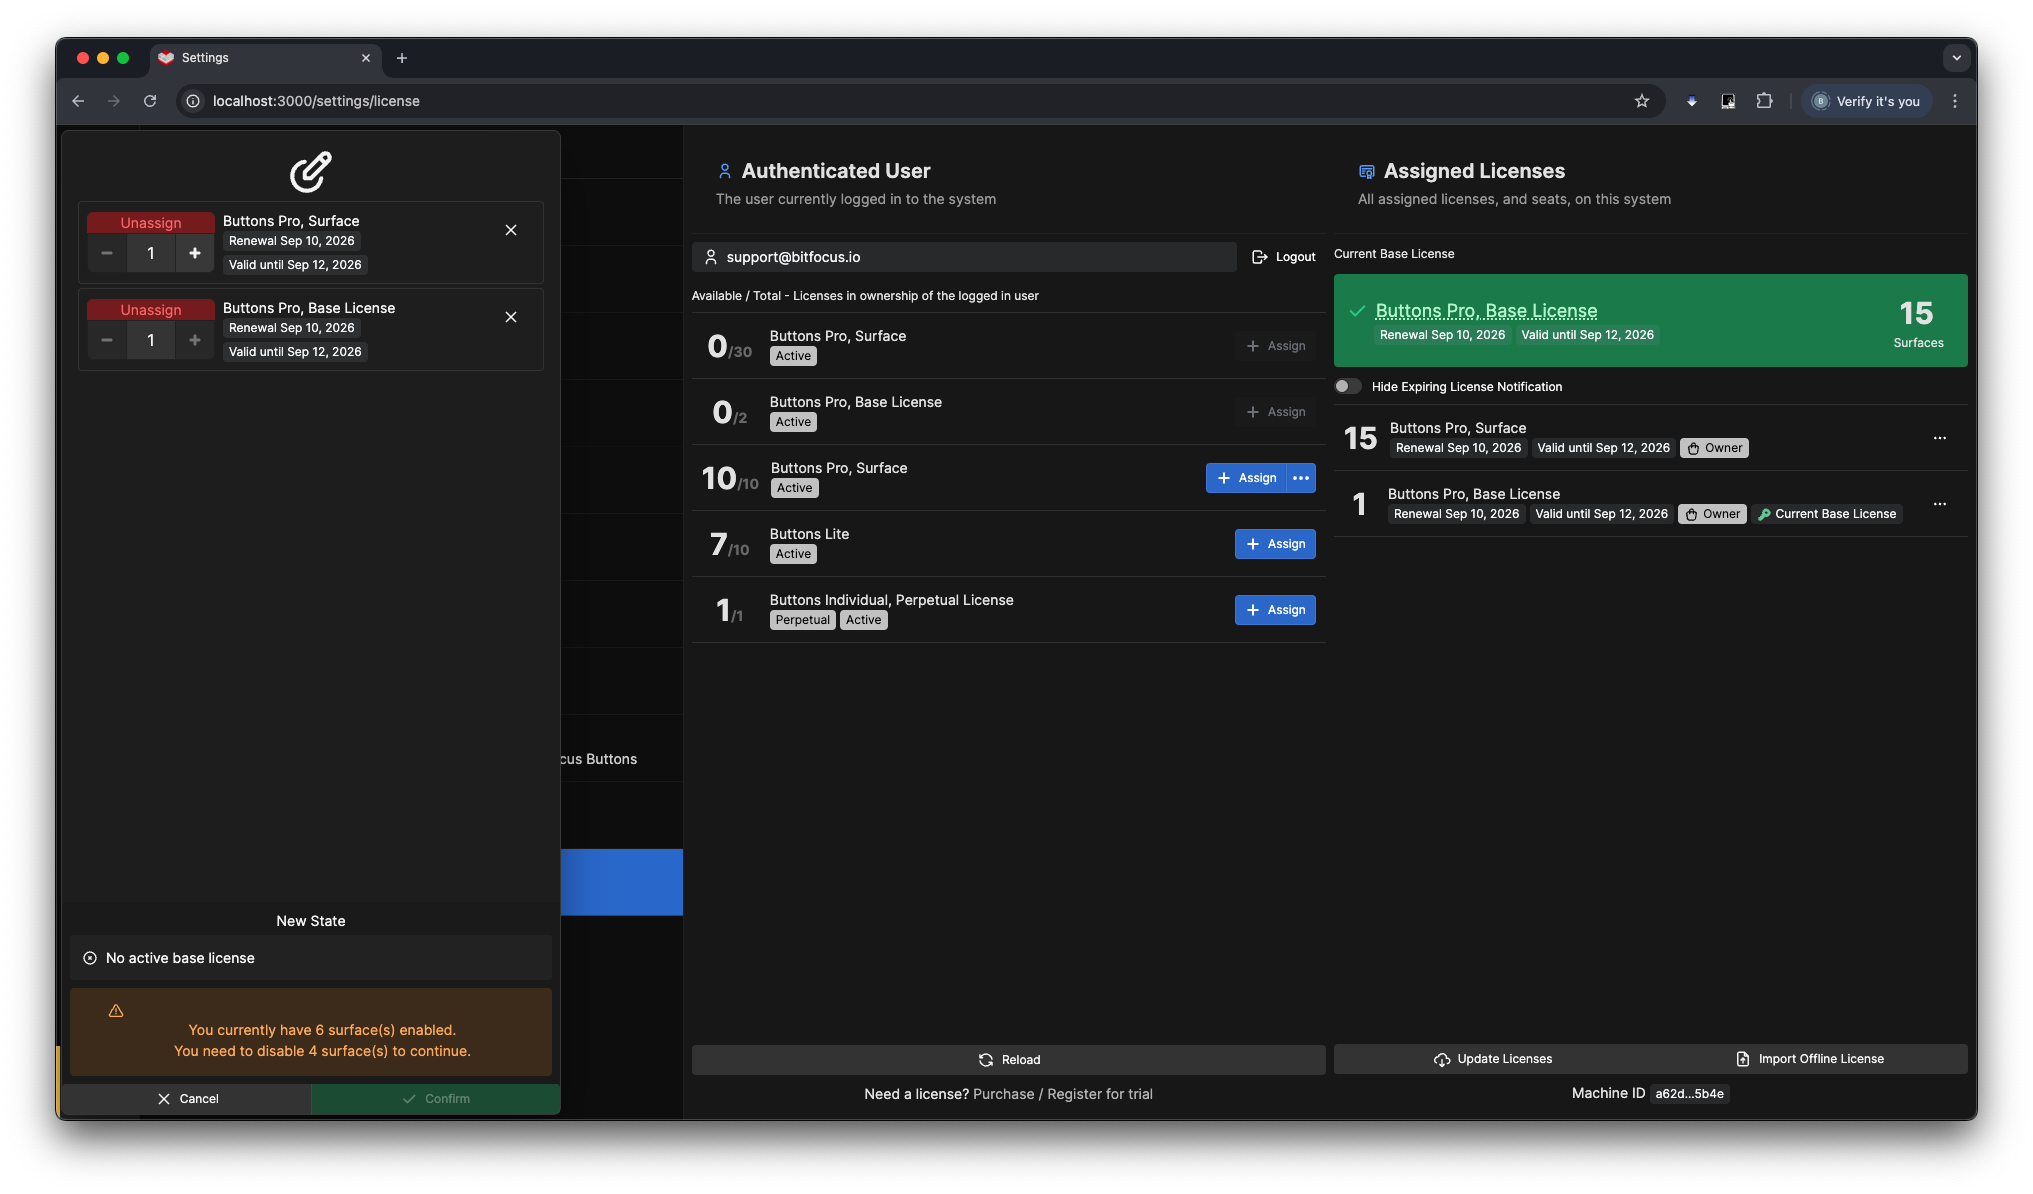Reload the browser page
This screenshot has height=1194, width=2033.
[150, 101]
